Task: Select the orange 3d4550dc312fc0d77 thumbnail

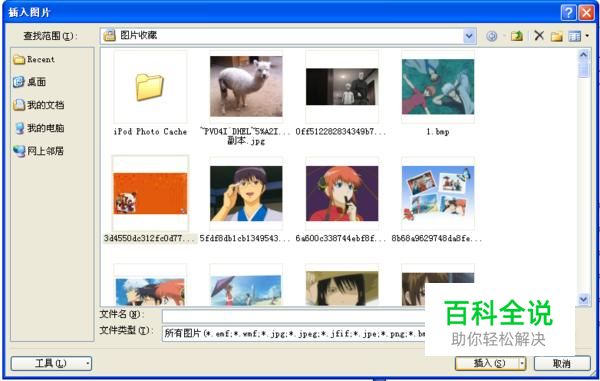Action: point(150,193)
